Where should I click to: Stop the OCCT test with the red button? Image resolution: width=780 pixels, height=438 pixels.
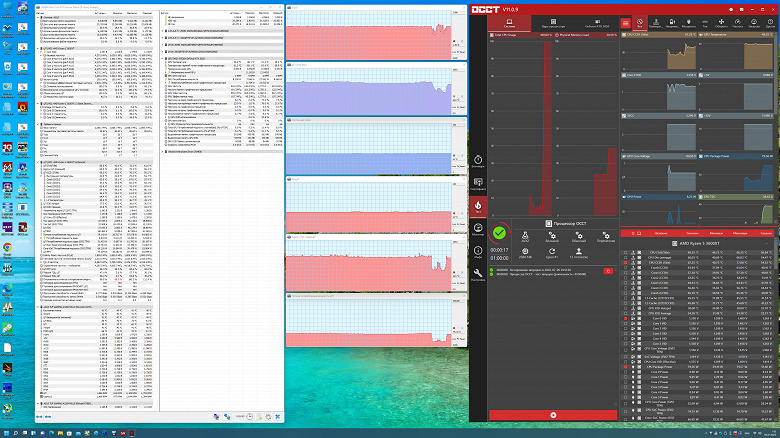point(553,415)
